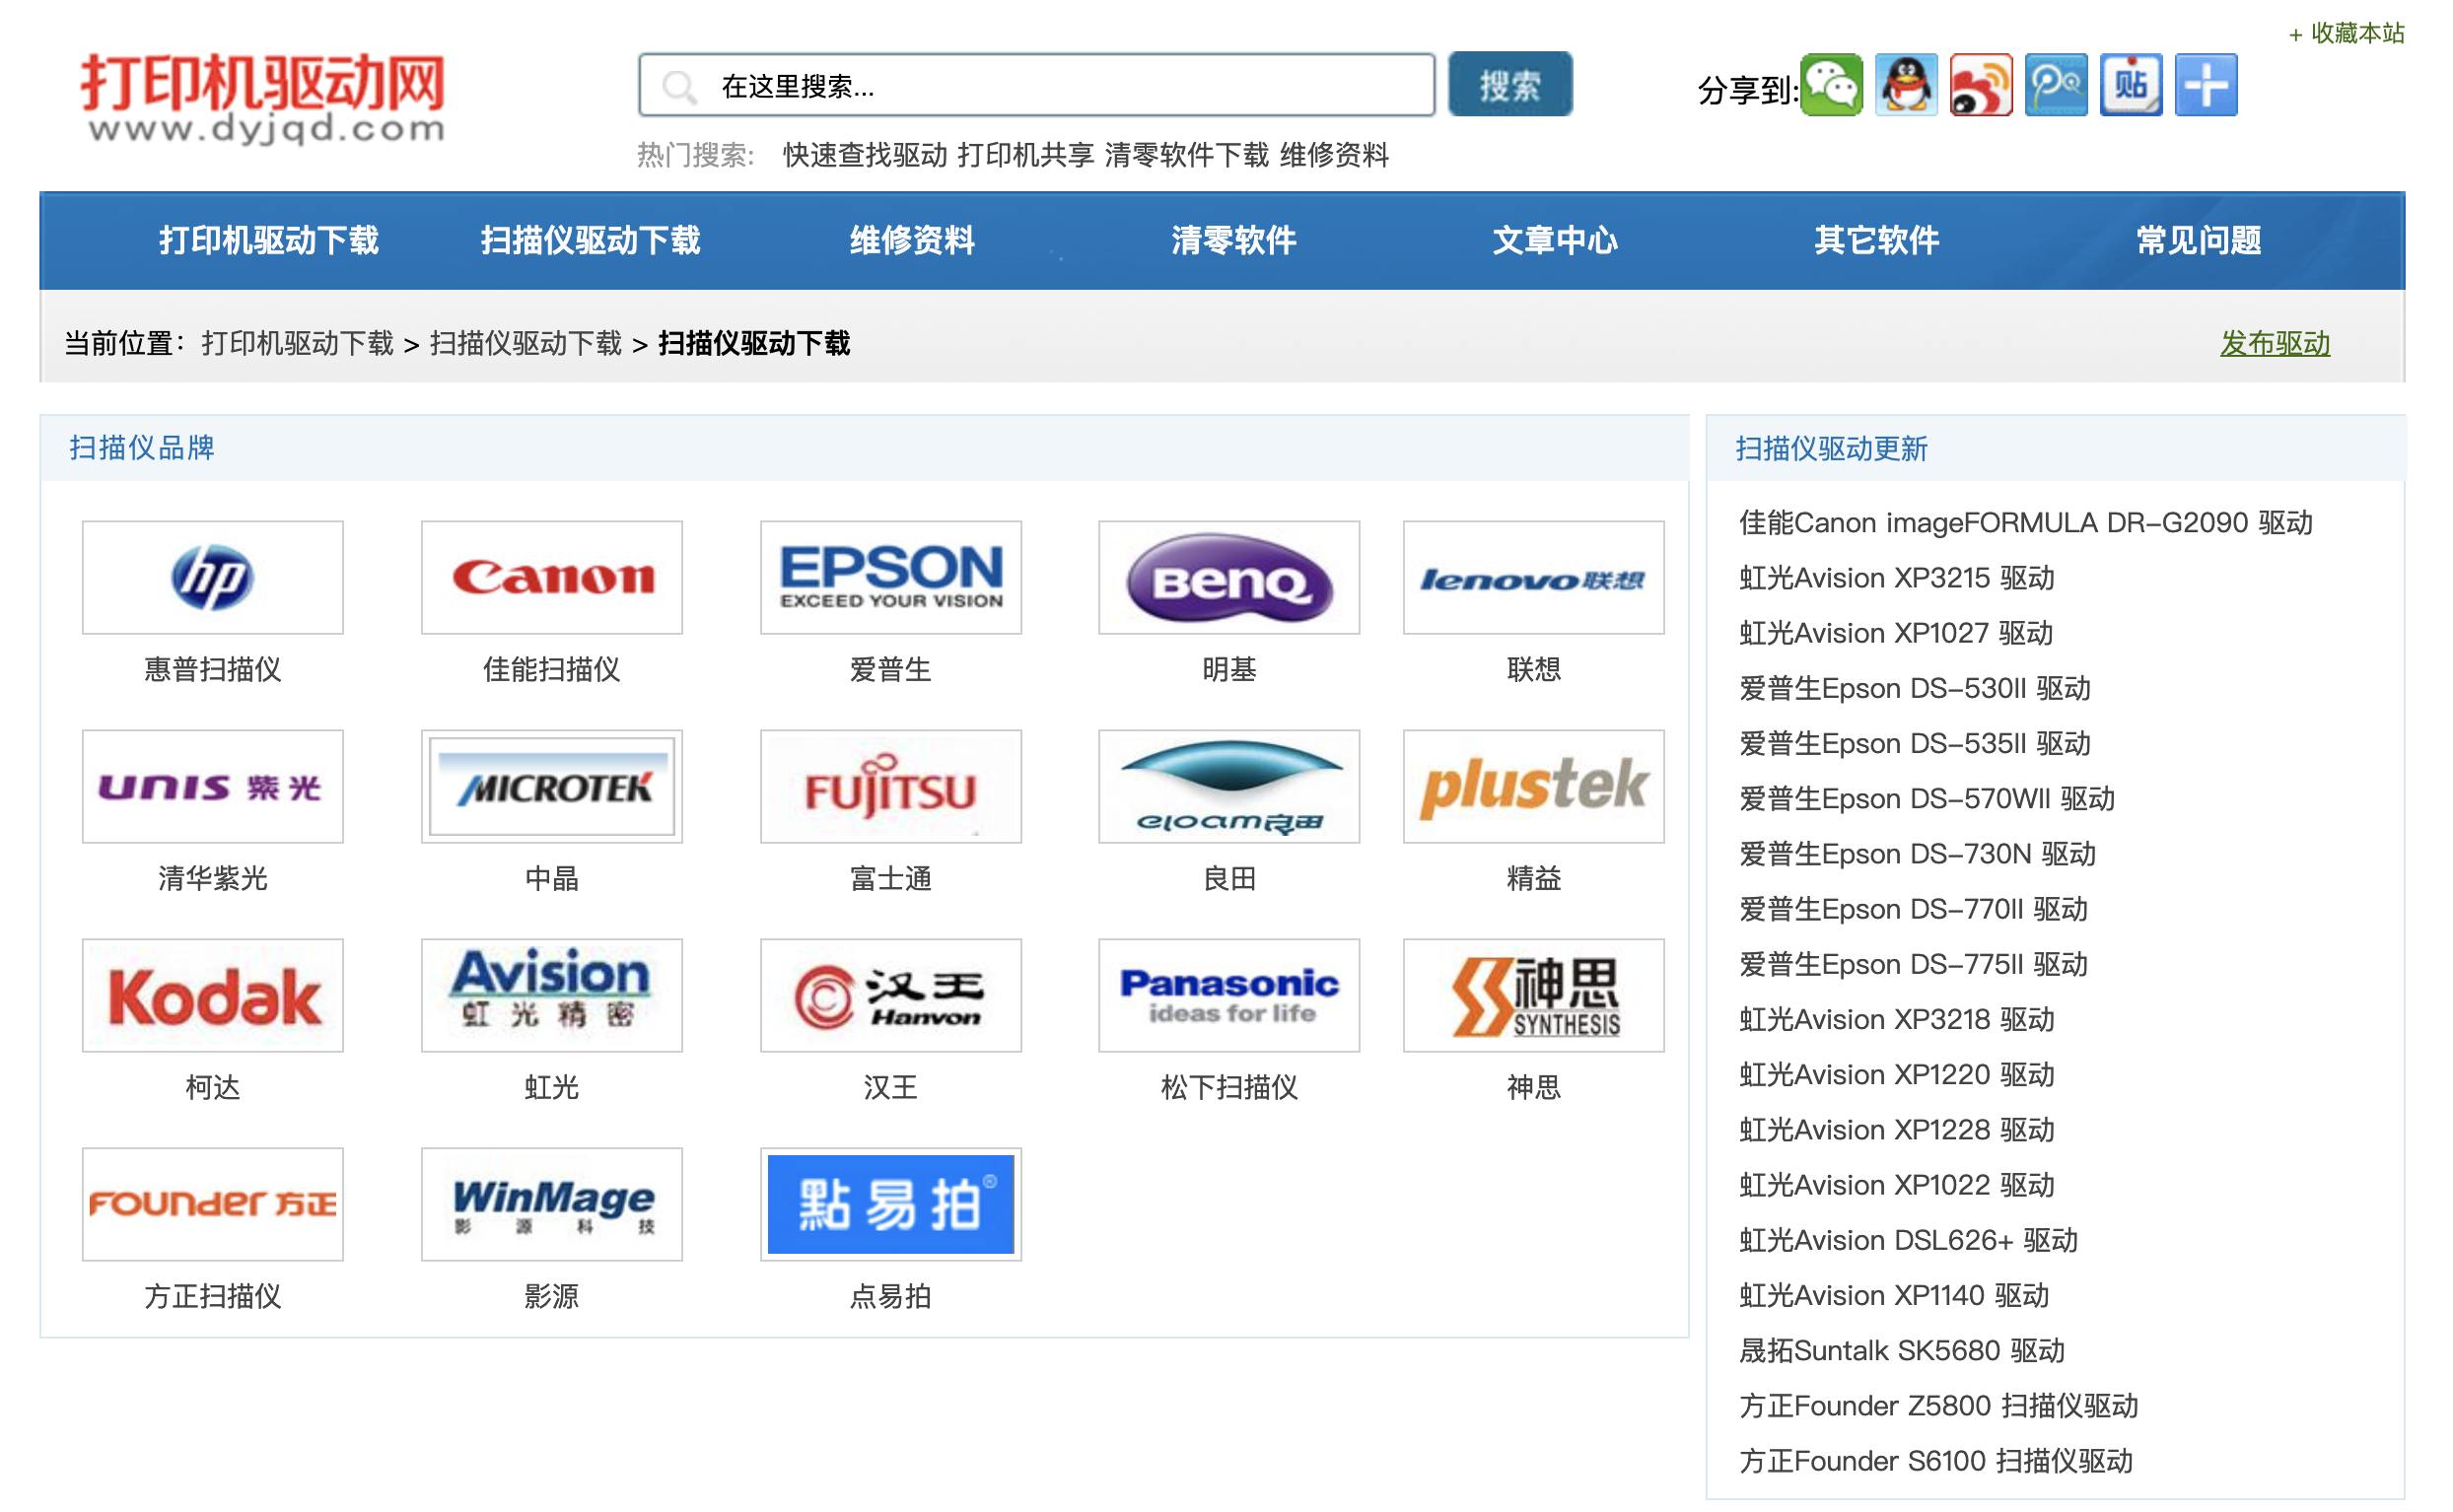Open 虹光Avision XP3215 驱动
The width and height of the screenshot is (2453, 1512).
click(1897, 577)
